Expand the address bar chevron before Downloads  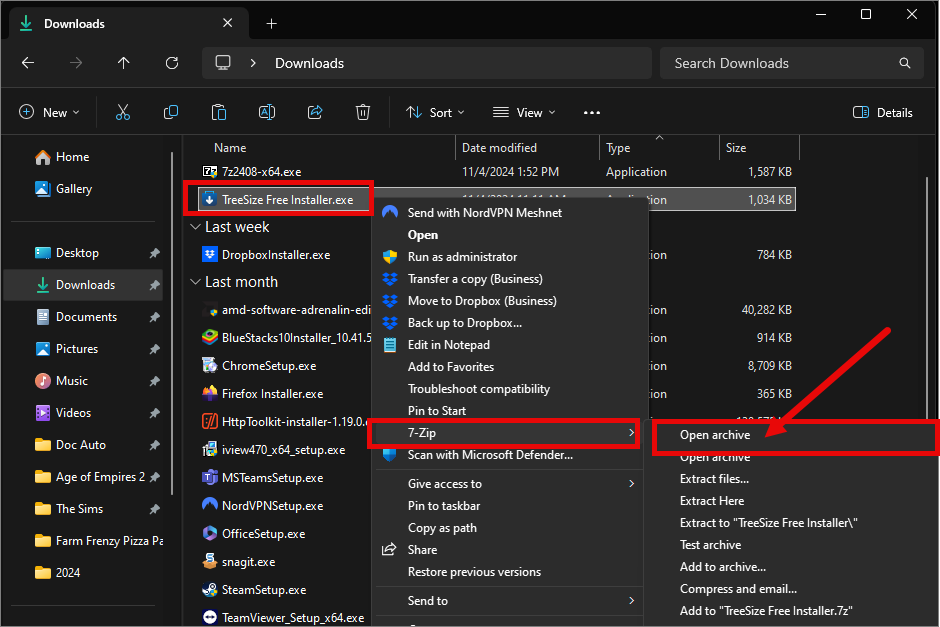(253, 63)
